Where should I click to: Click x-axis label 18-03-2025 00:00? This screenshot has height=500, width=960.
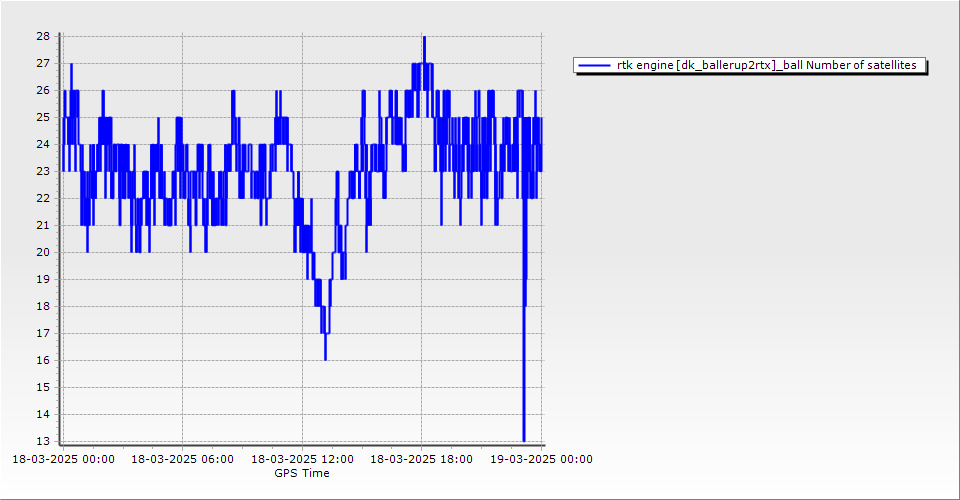coord(63,459)
